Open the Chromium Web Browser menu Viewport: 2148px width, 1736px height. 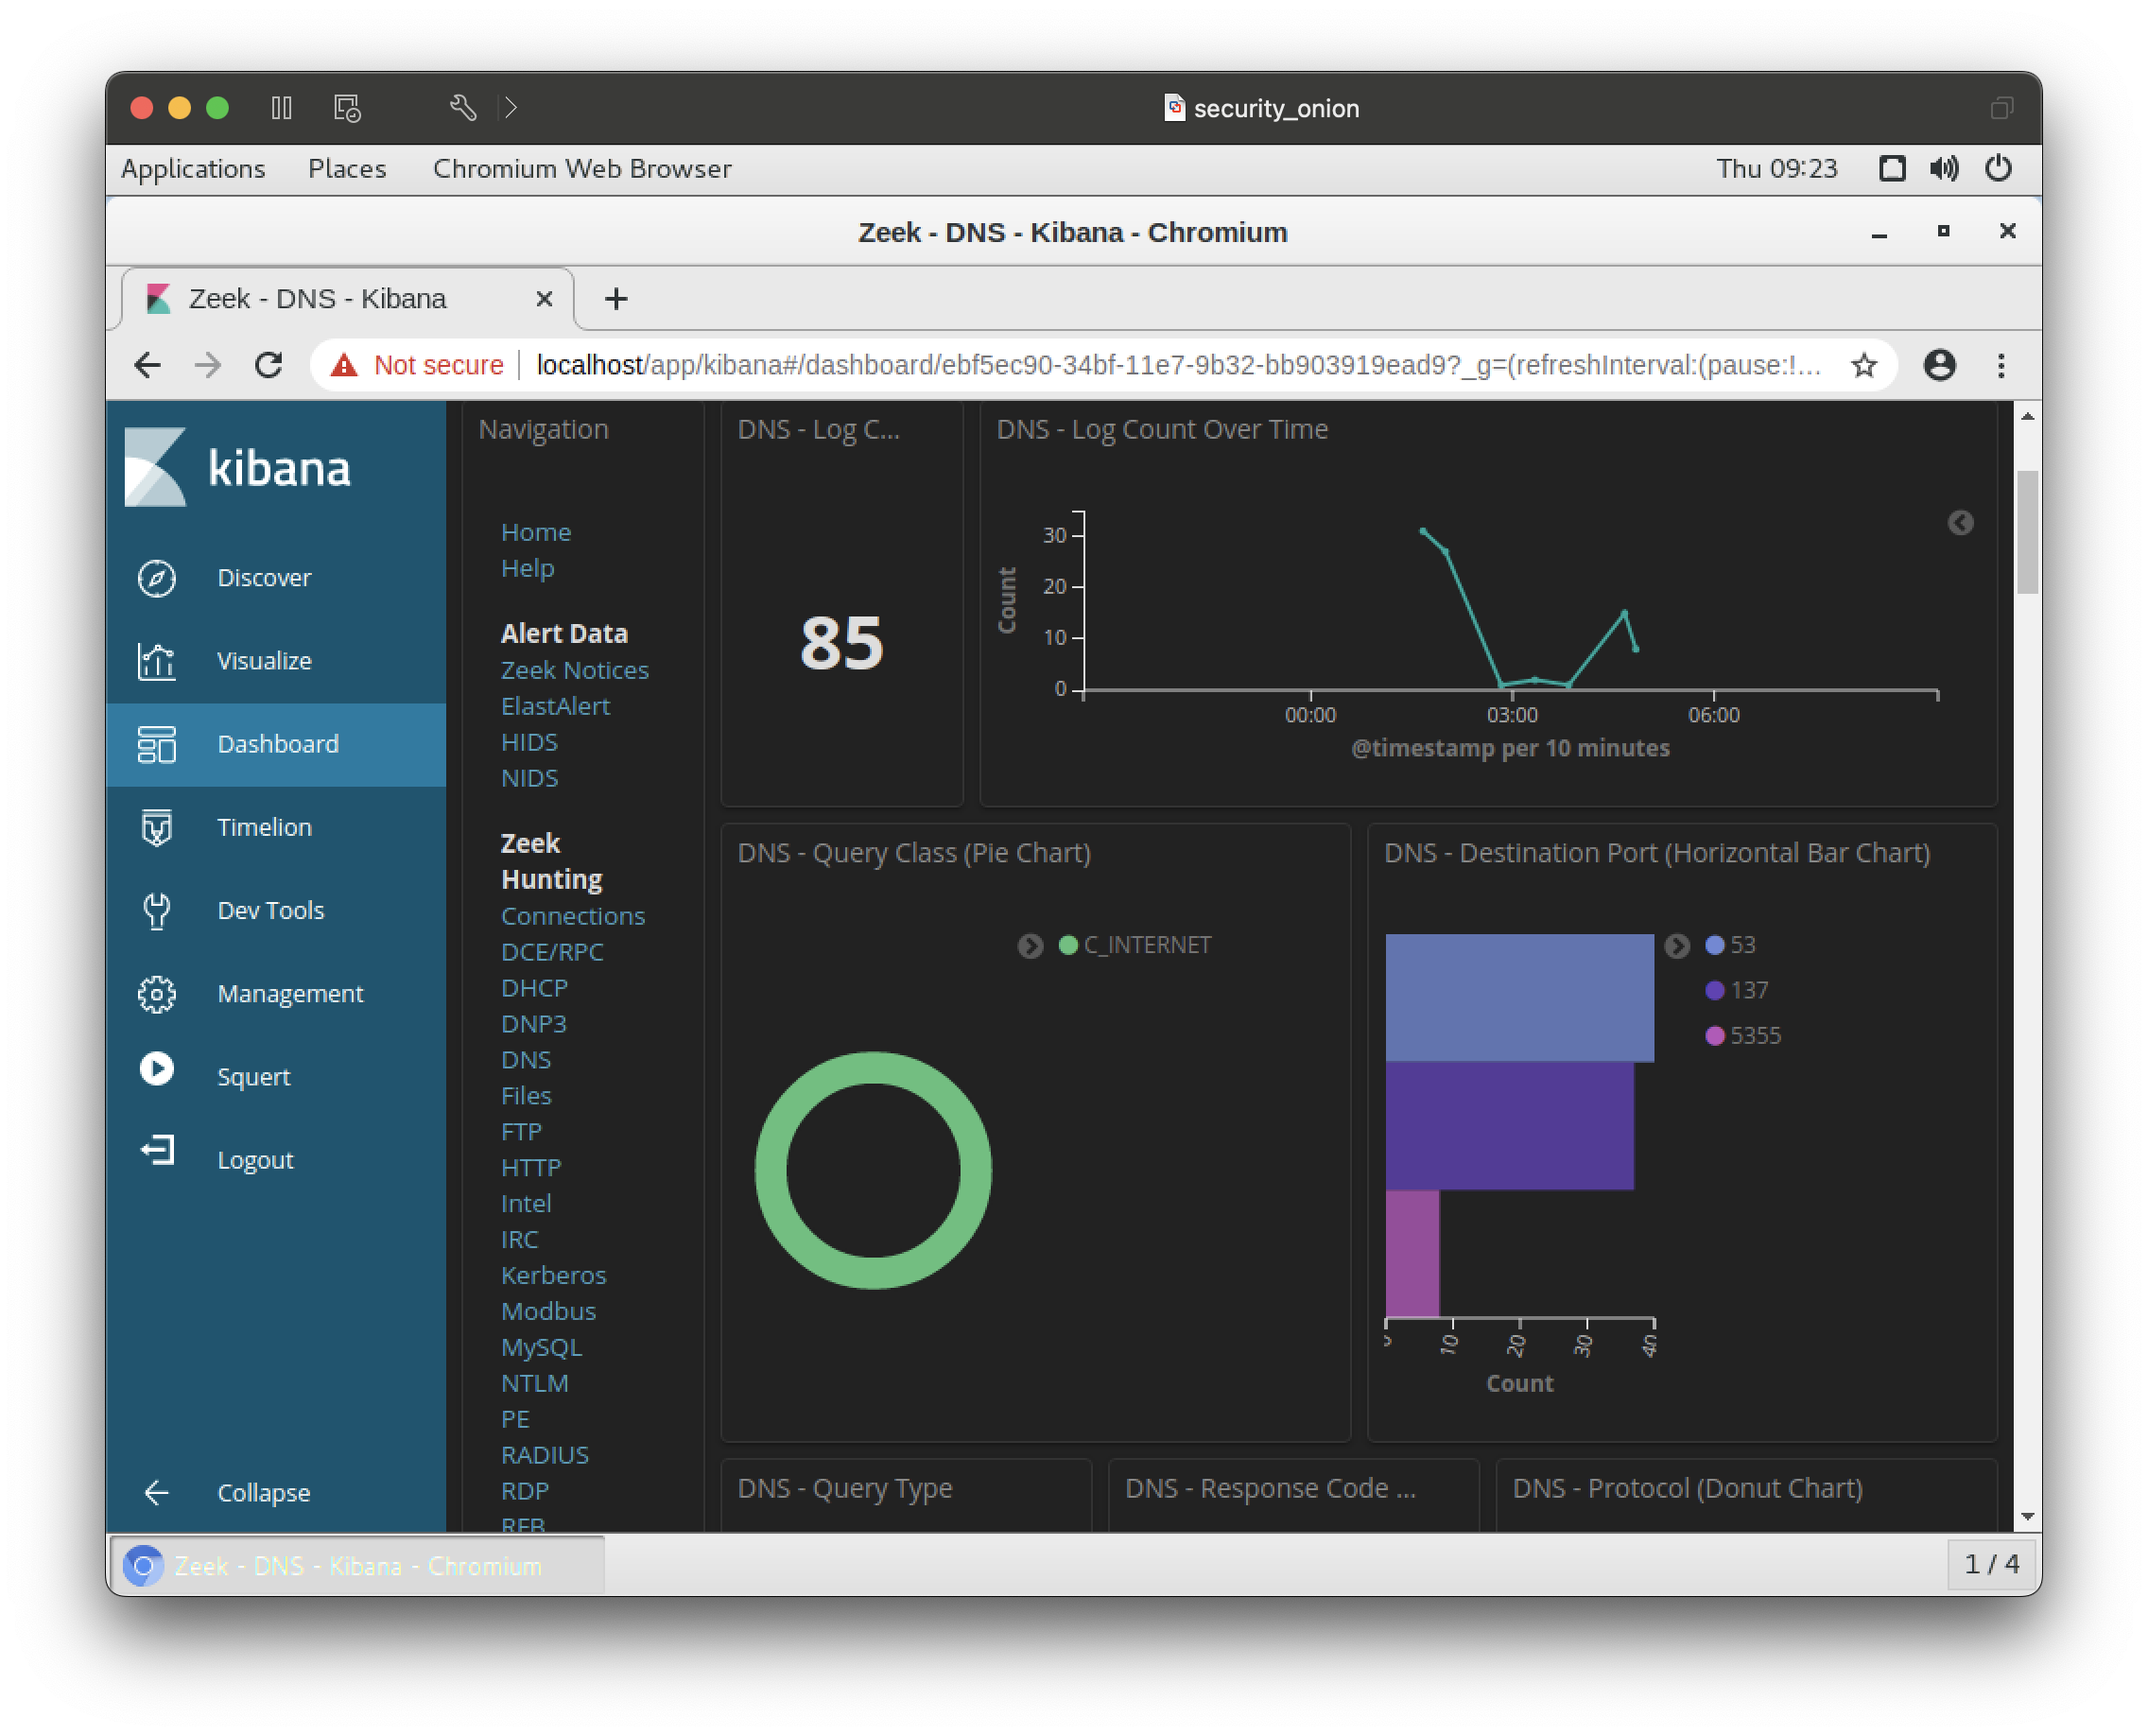click(x=582, y=168)
